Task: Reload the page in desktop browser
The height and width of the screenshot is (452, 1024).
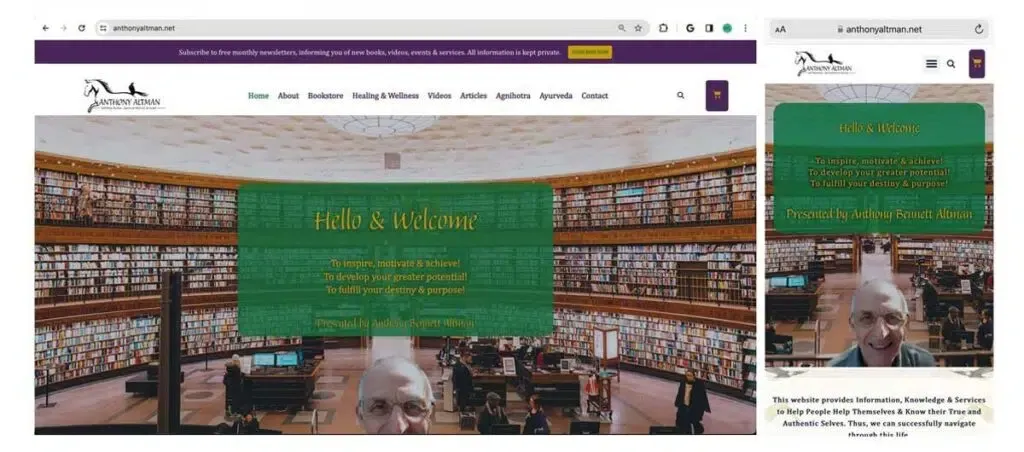Action: [x=82, y=28]
